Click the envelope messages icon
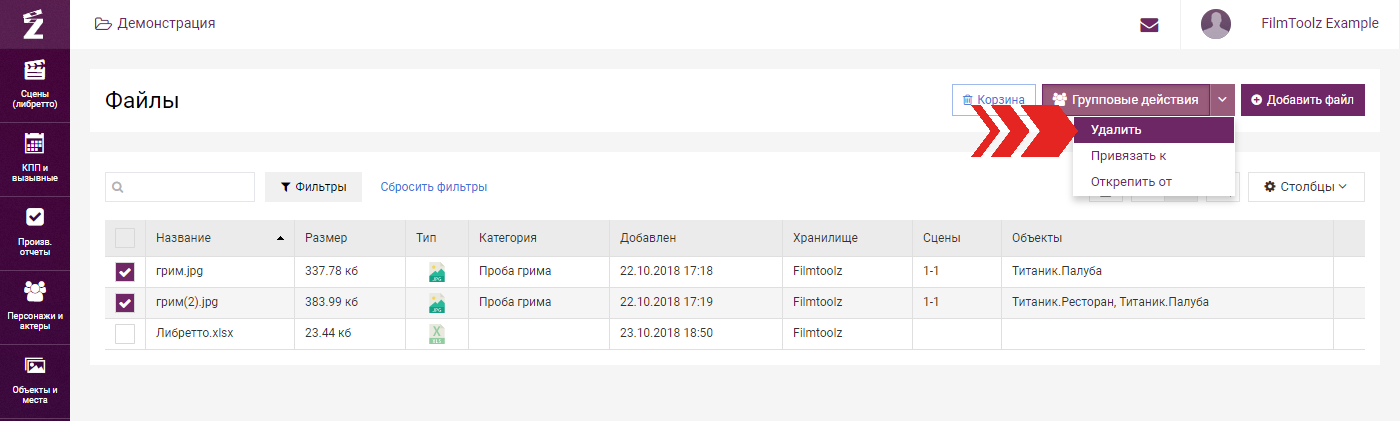 [1149, 25]
